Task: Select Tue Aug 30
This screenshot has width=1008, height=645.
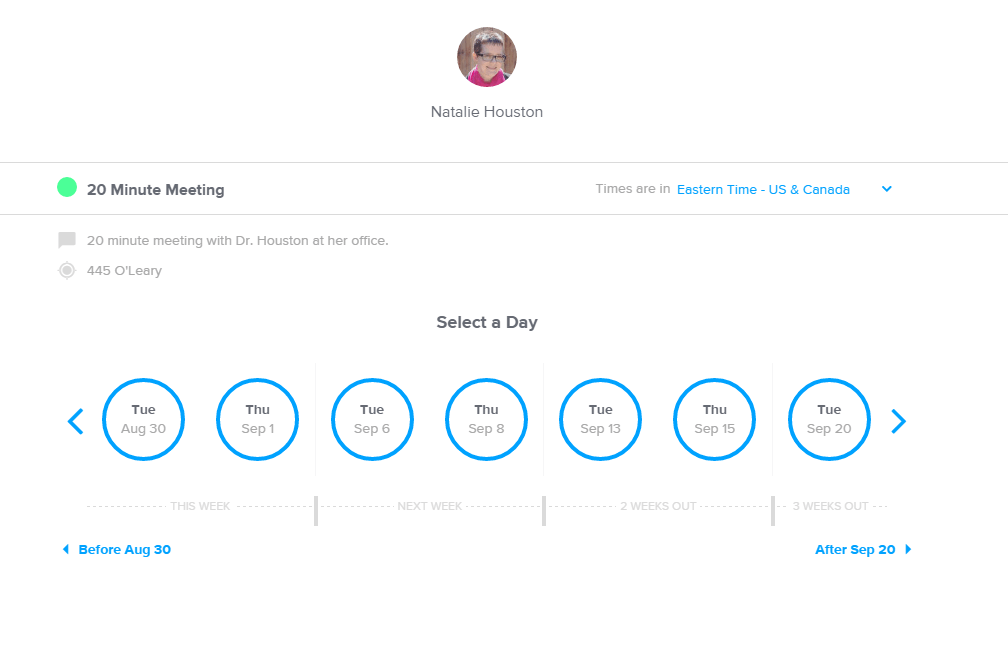Action: [143, 419]
